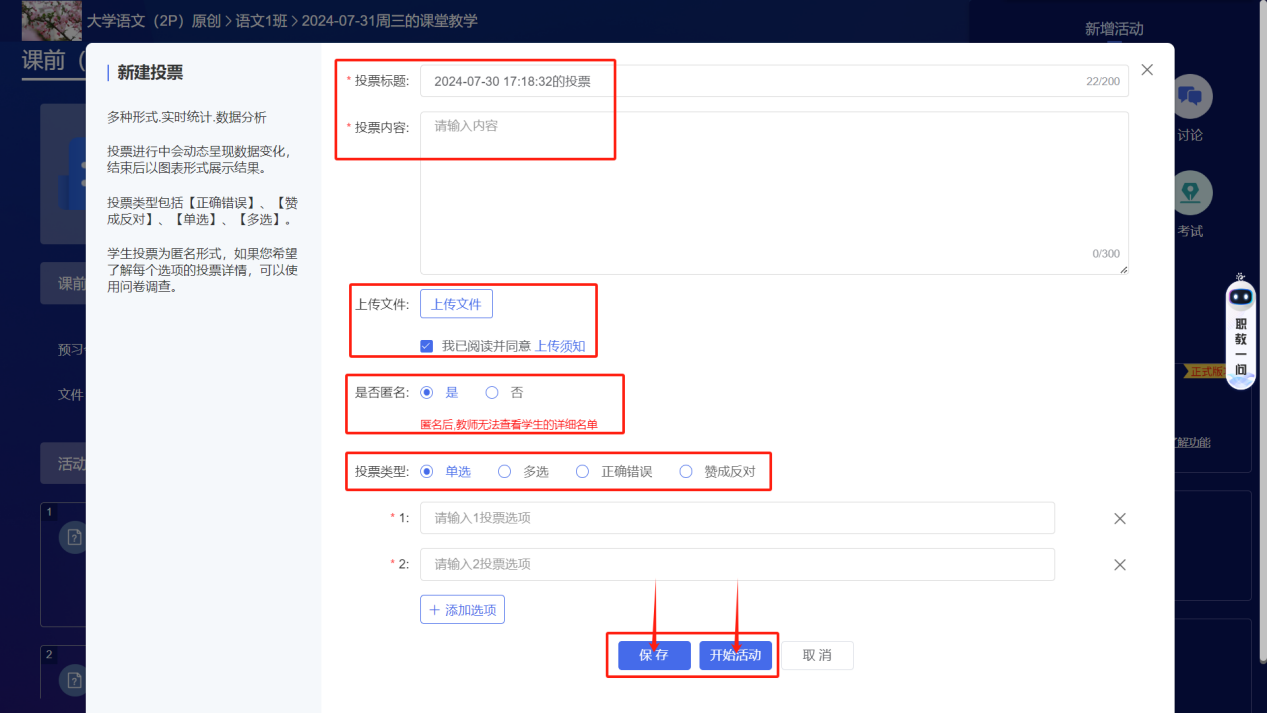
Task: Remove vote option 2 with X icon
Action: pyautogui.click(x=1120, y=565)
